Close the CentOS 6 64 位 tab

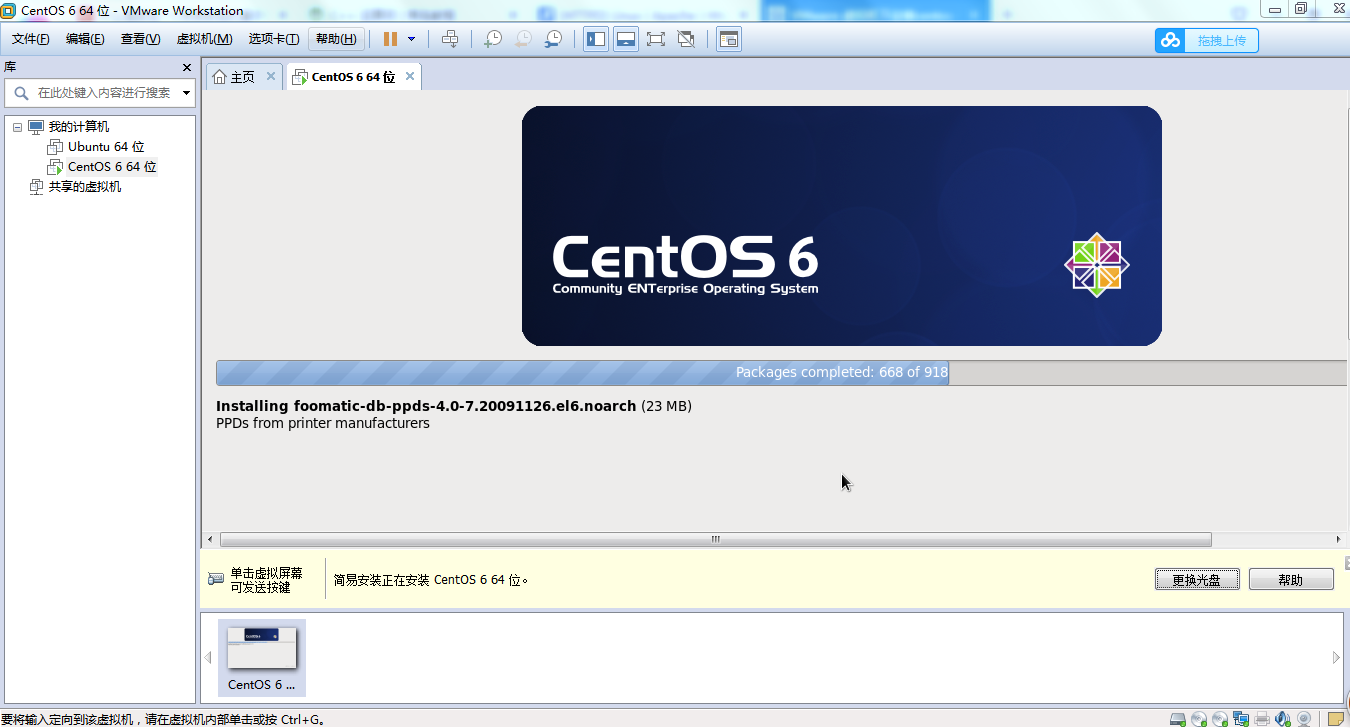pyautogui.click(x=410, y=76)
